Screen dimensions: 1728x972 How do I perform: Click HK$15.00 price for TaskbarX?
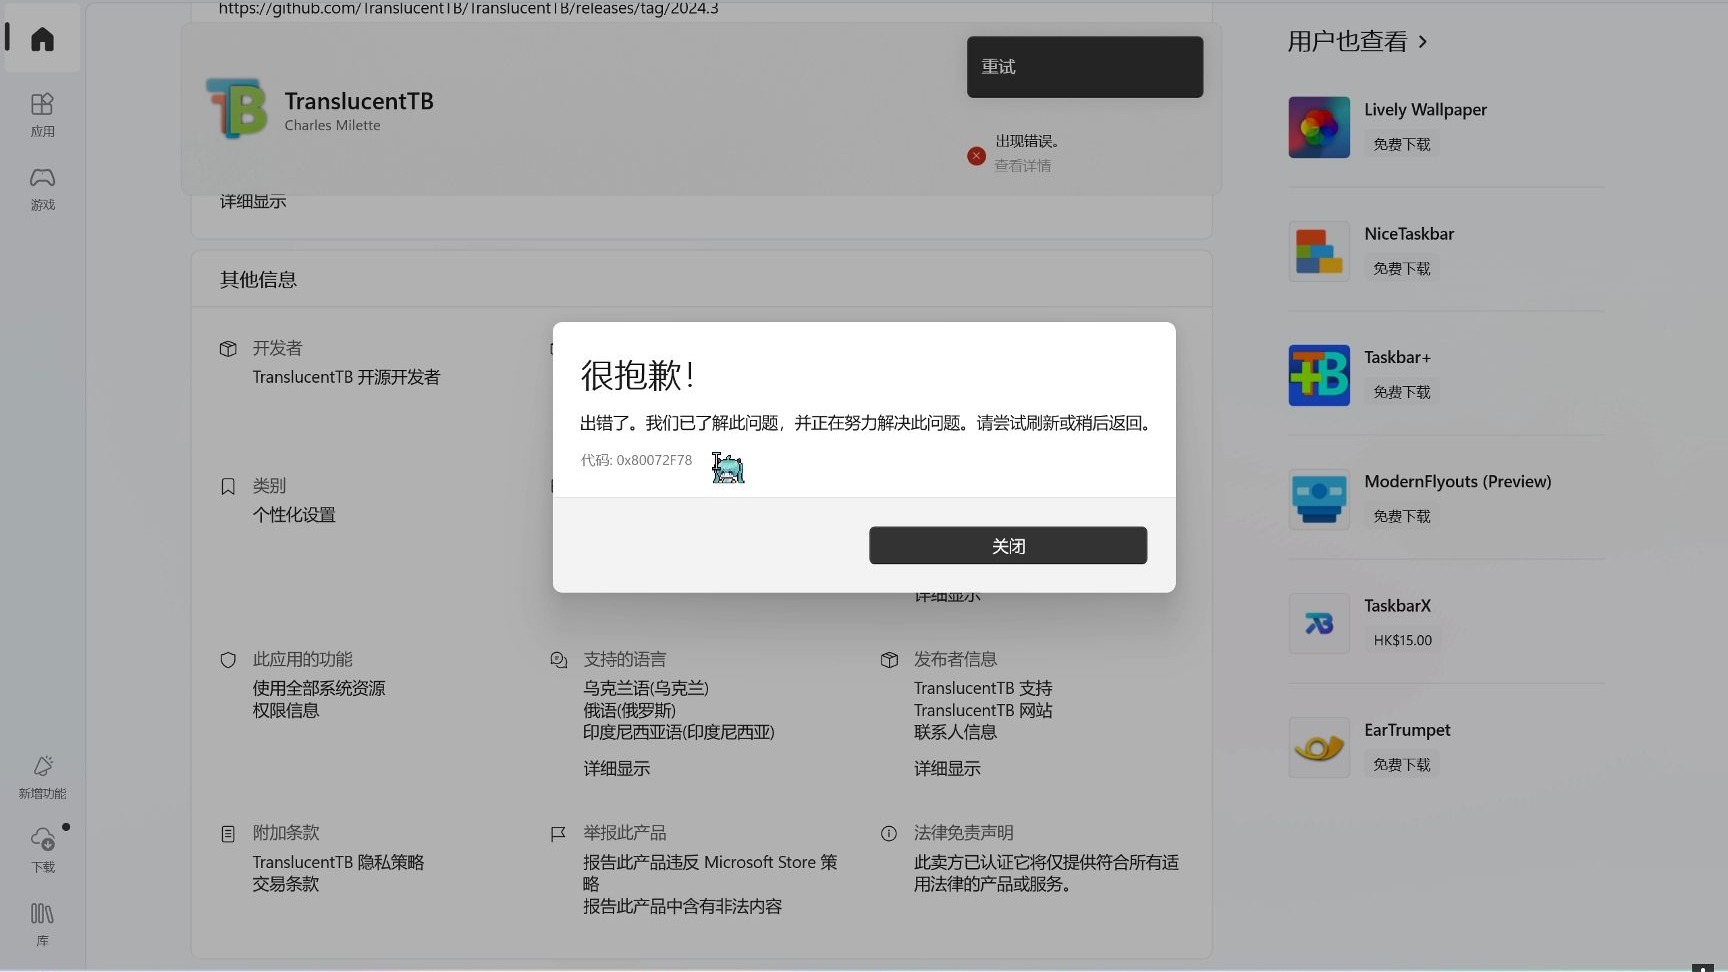point(1402,640)
